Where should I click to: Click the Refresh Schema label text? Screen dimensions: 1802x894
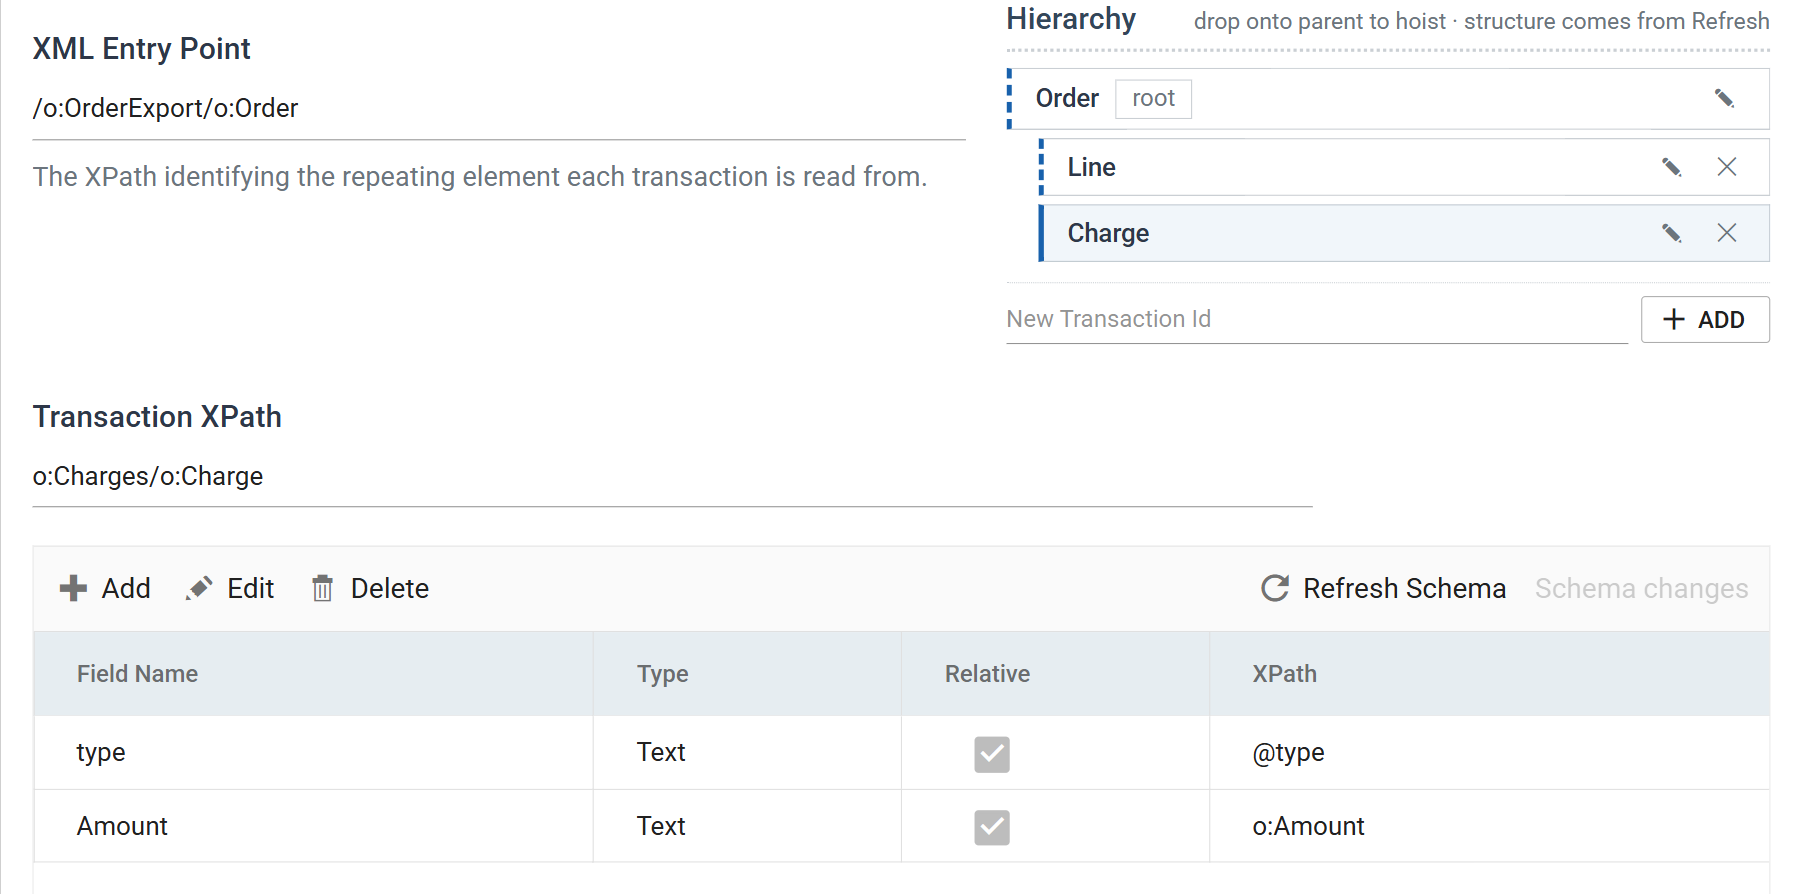pyautogui.click(x=1404, y=588)
